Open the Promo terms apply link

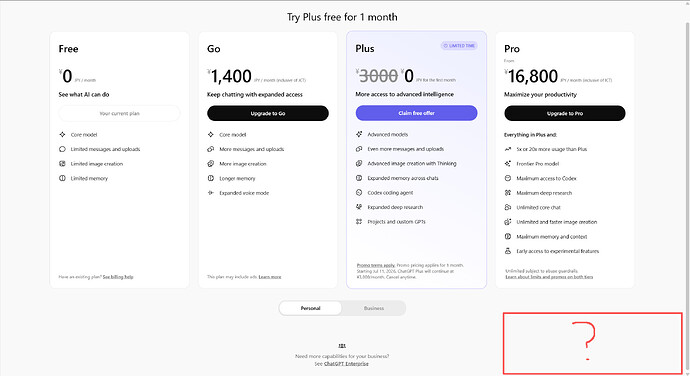click(x=375, y=265)
